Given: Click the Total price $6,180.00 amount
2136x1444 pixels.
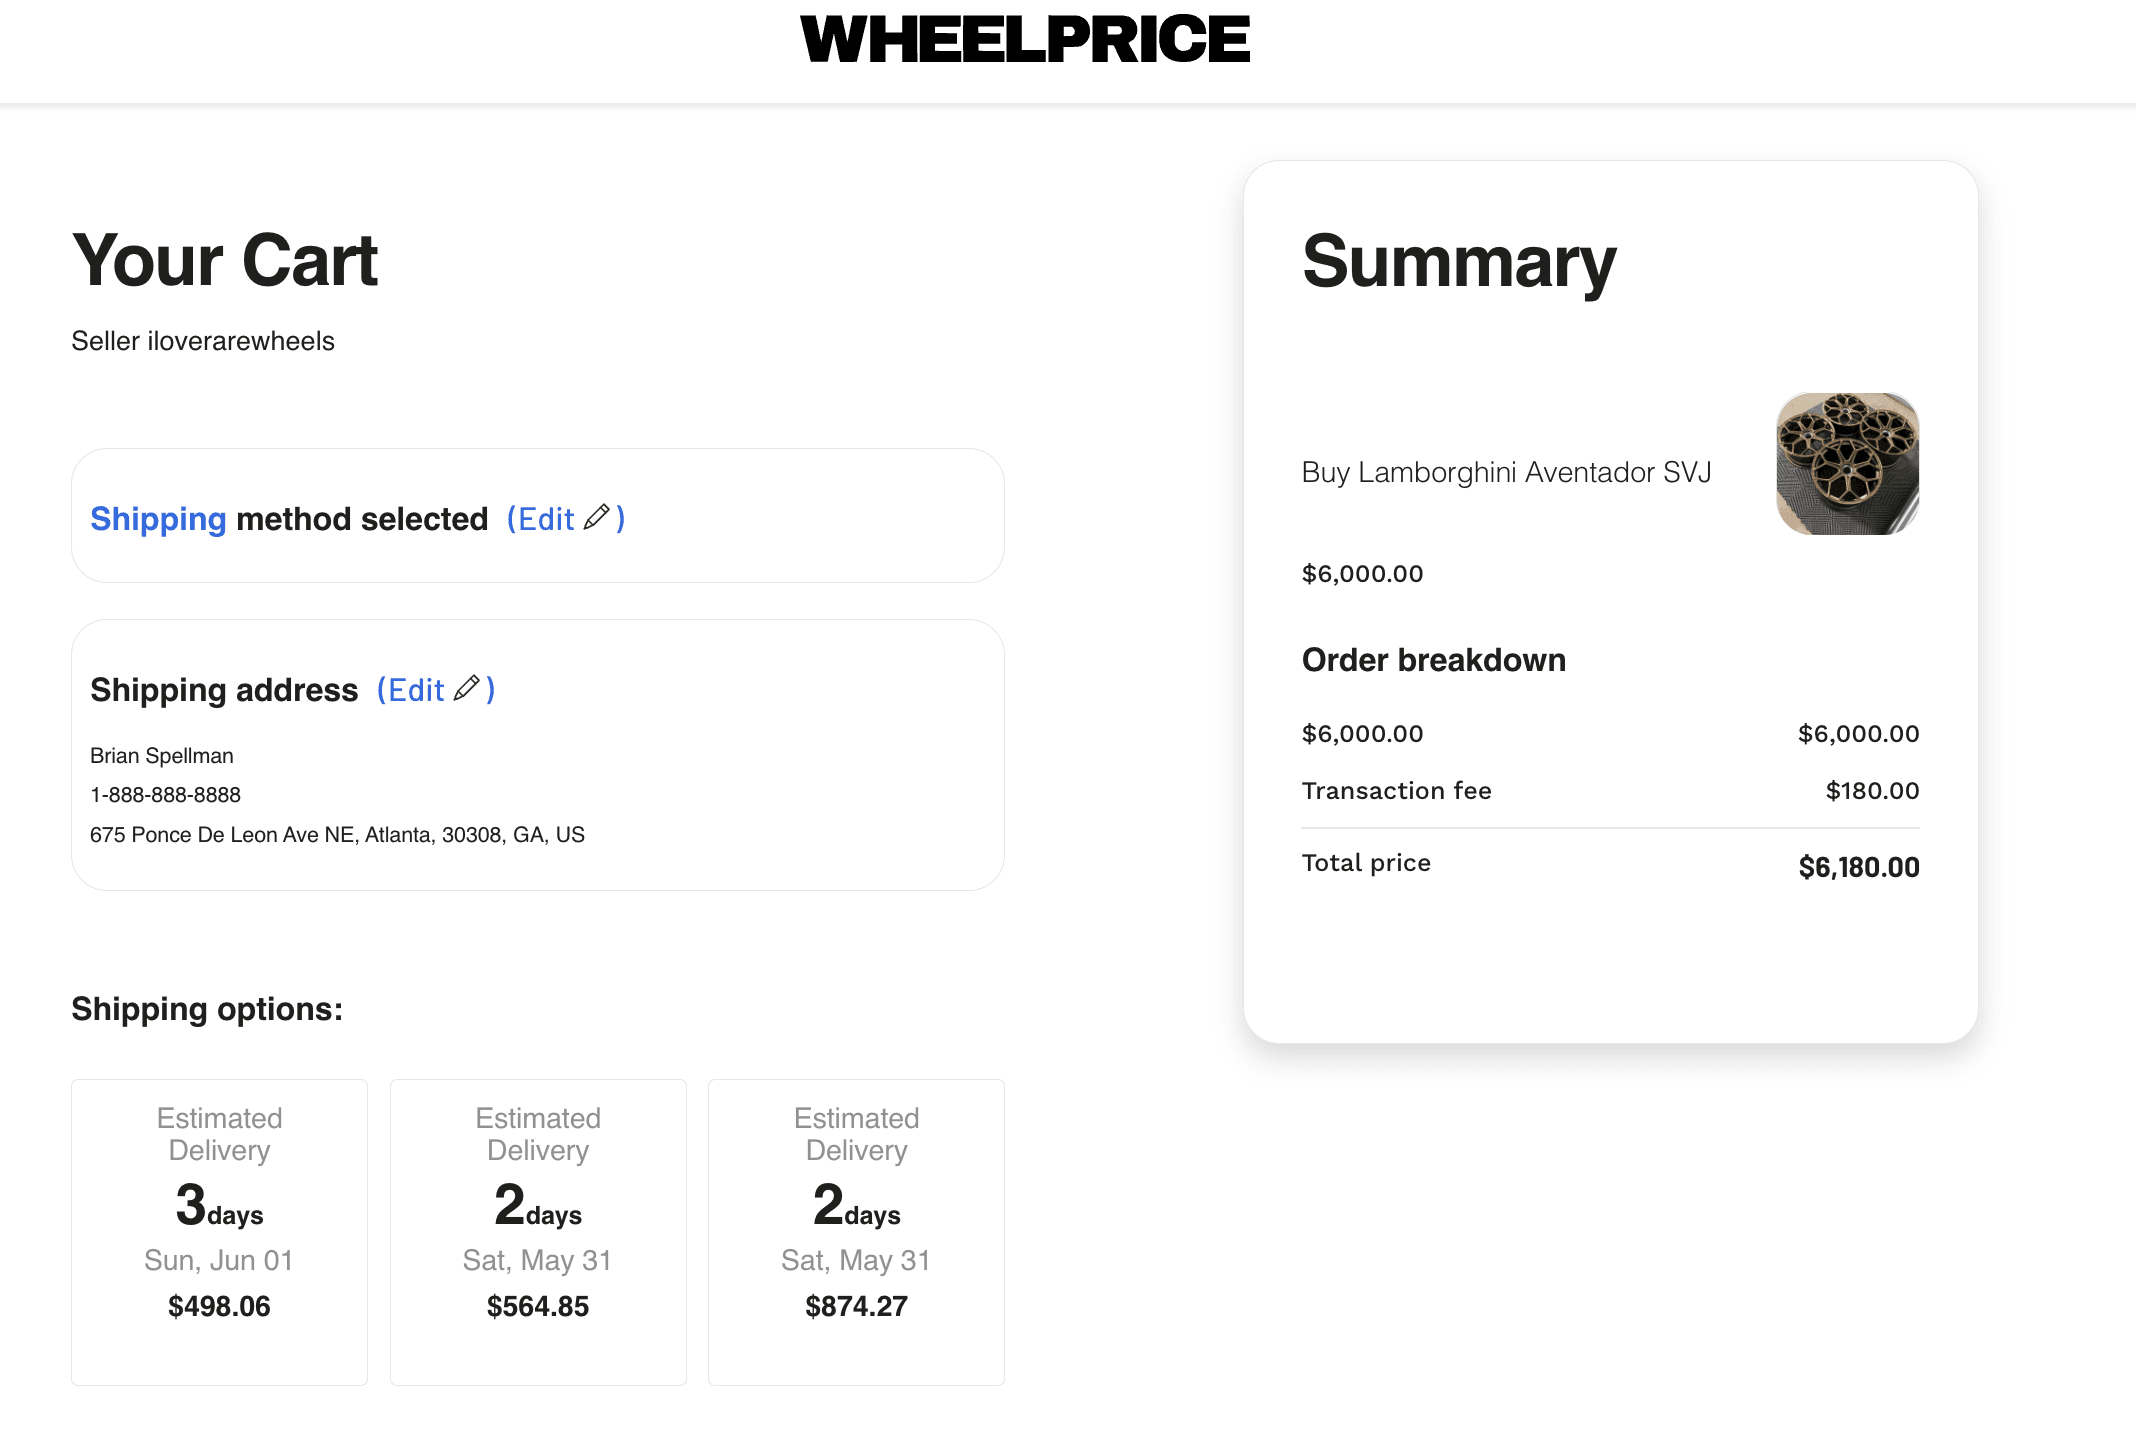Looking at the screenshot, I should click(1858, 866).
